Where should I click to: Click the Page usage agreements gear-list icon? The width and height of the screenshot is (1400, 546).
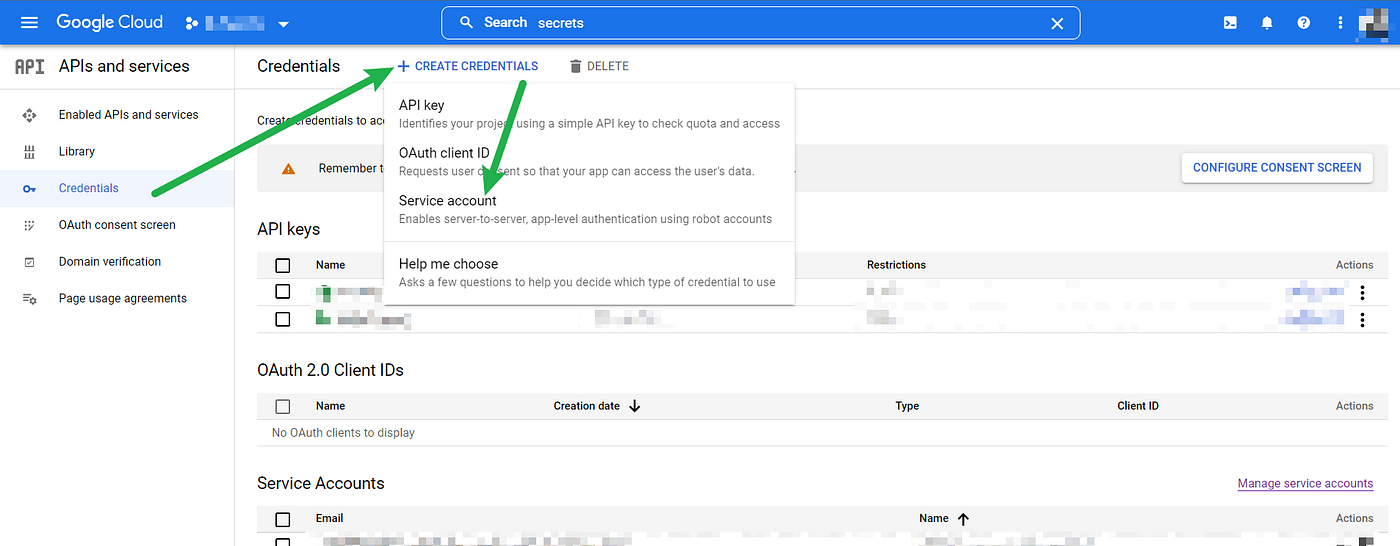coord(29,298)
